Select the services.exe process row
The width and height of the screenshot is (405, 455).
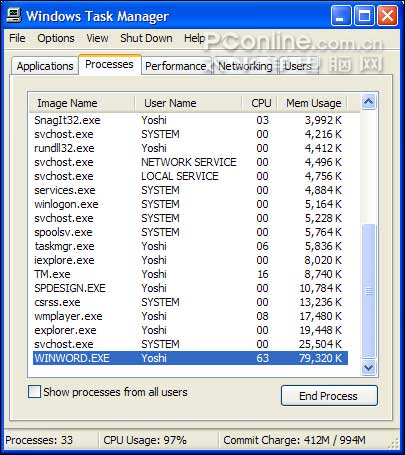pos(190,190)
